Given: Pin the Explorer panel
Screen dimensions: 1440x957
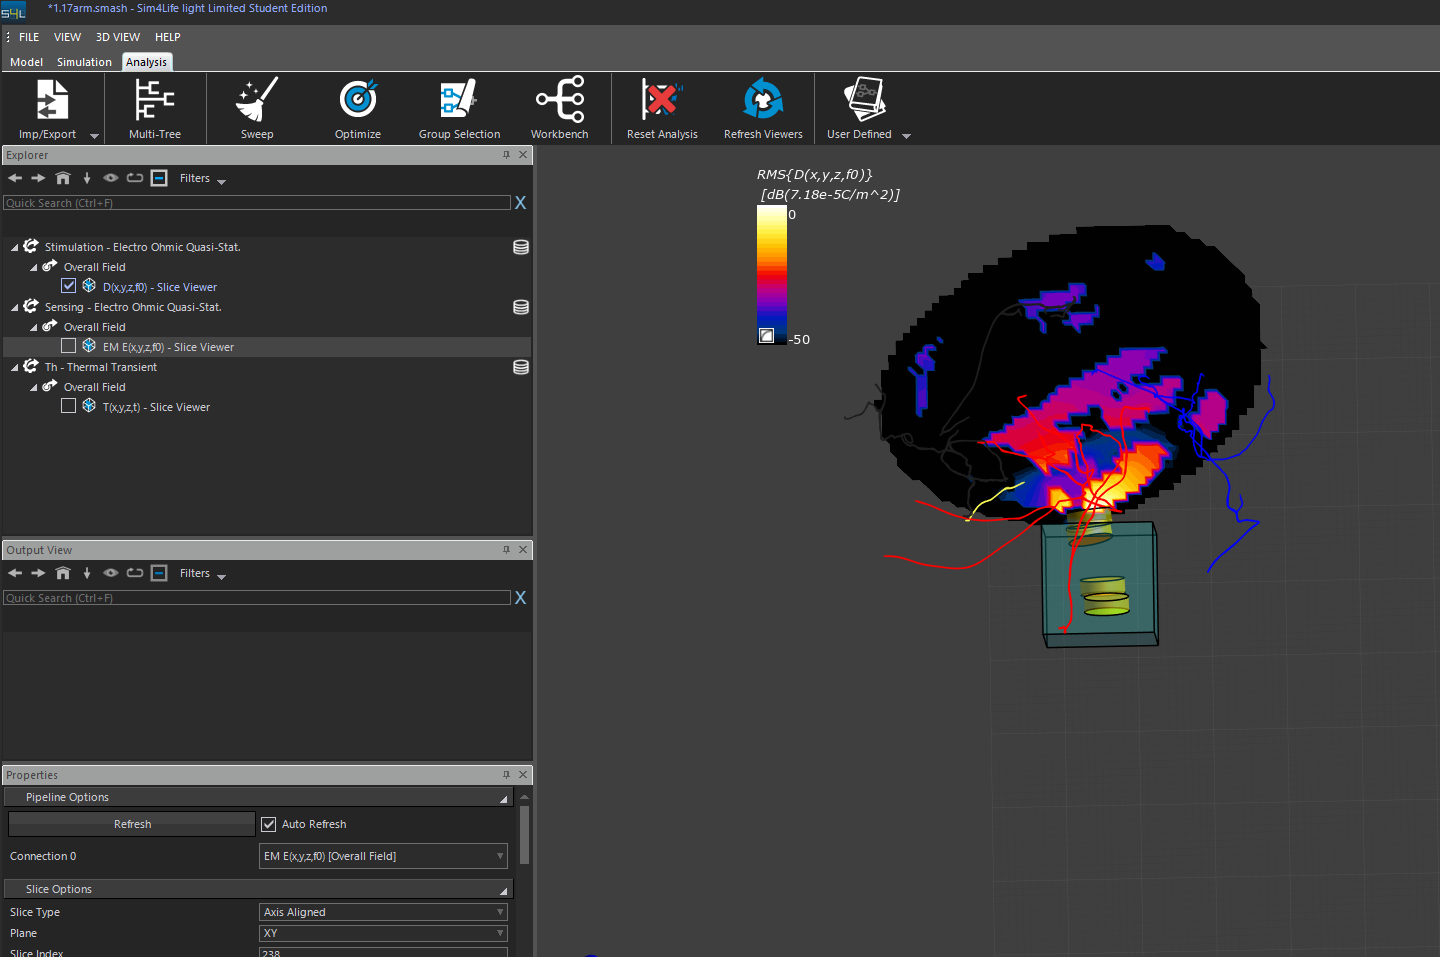Looking at the screenshot, I should tap(506, 155).
